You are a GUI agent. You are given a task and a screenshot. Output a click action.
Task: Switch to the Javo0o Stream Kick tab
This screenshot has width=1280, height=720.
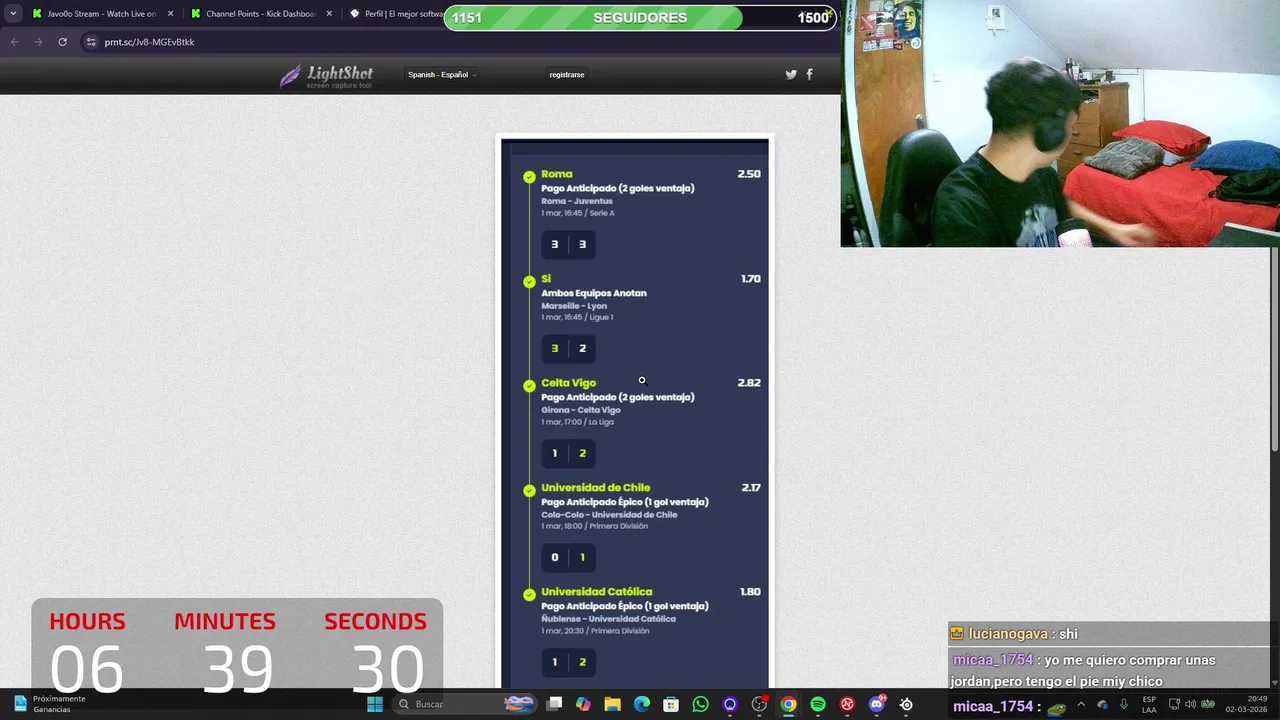coord(102,14)
